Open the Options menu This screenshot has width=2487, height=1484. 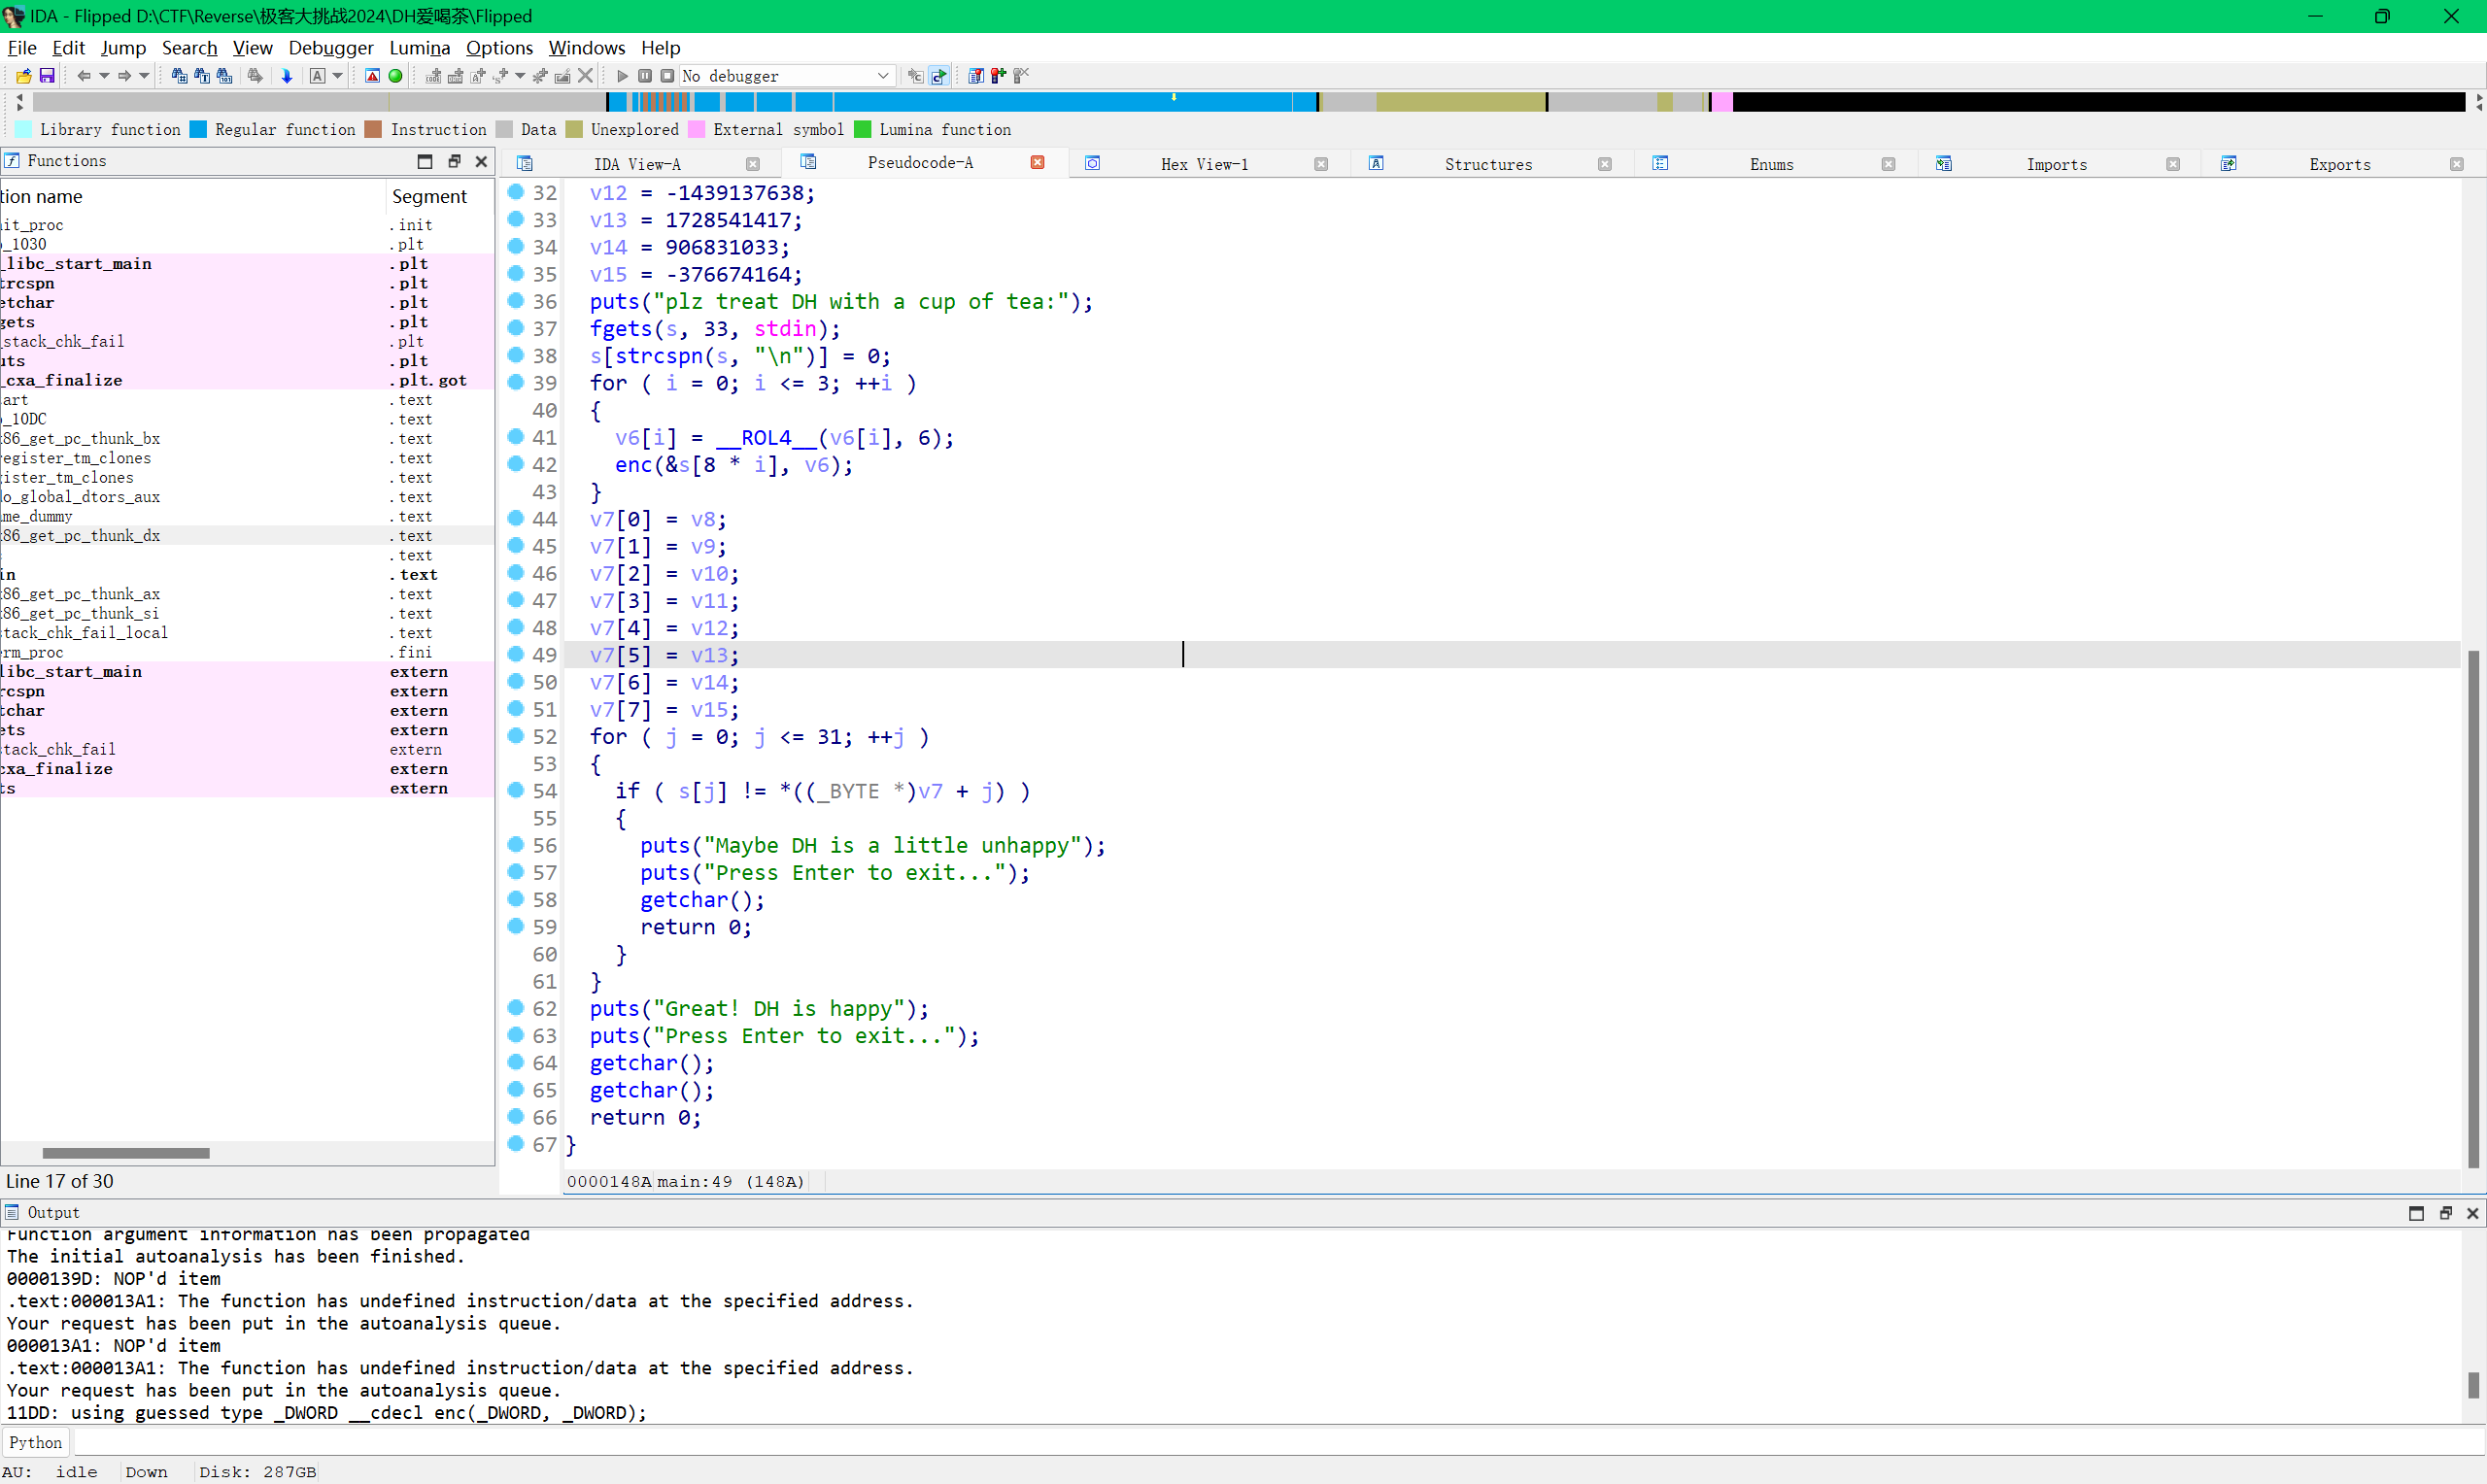[499, 48]
